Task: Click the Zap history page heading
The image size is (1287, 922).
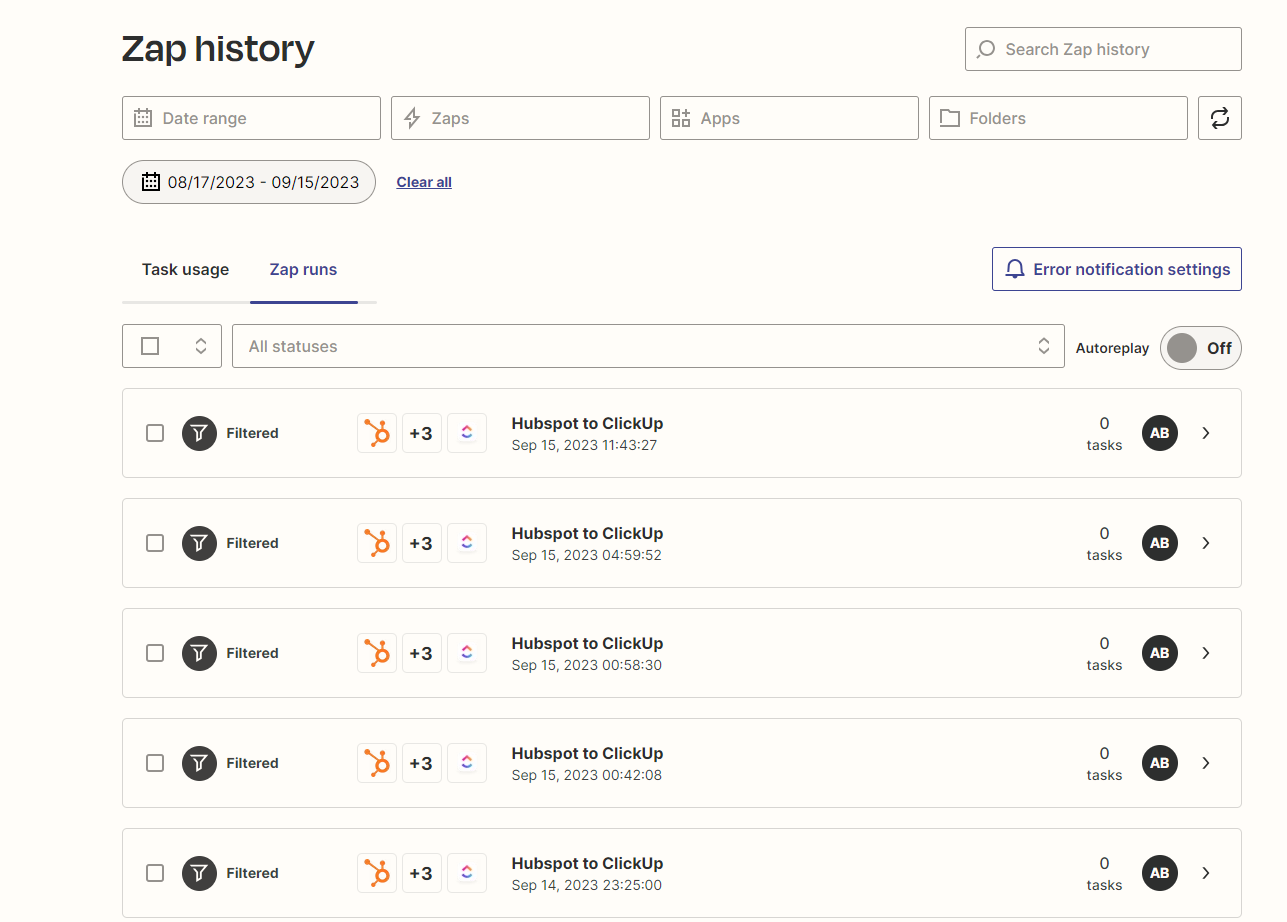Action: [218, 48]
